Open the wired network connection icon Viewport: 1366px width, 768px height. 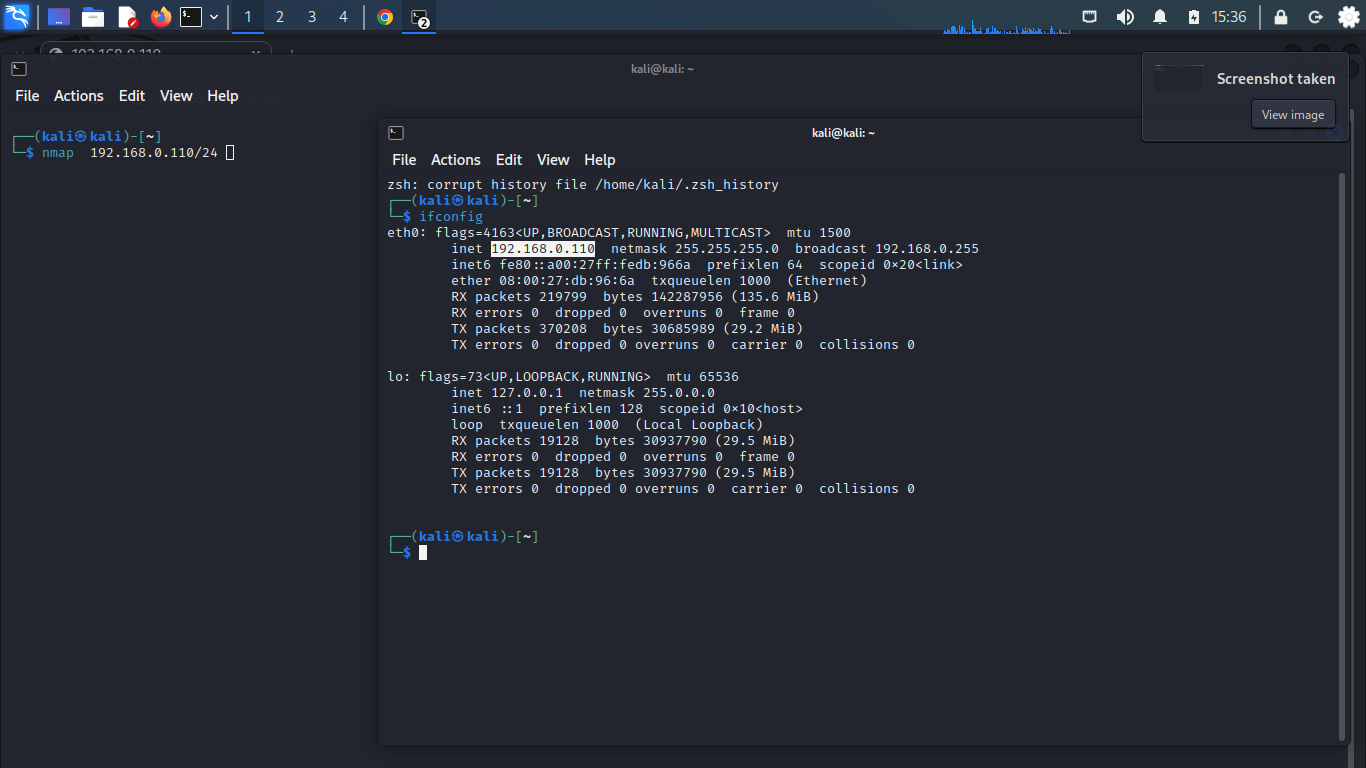tap(1090, 17)
